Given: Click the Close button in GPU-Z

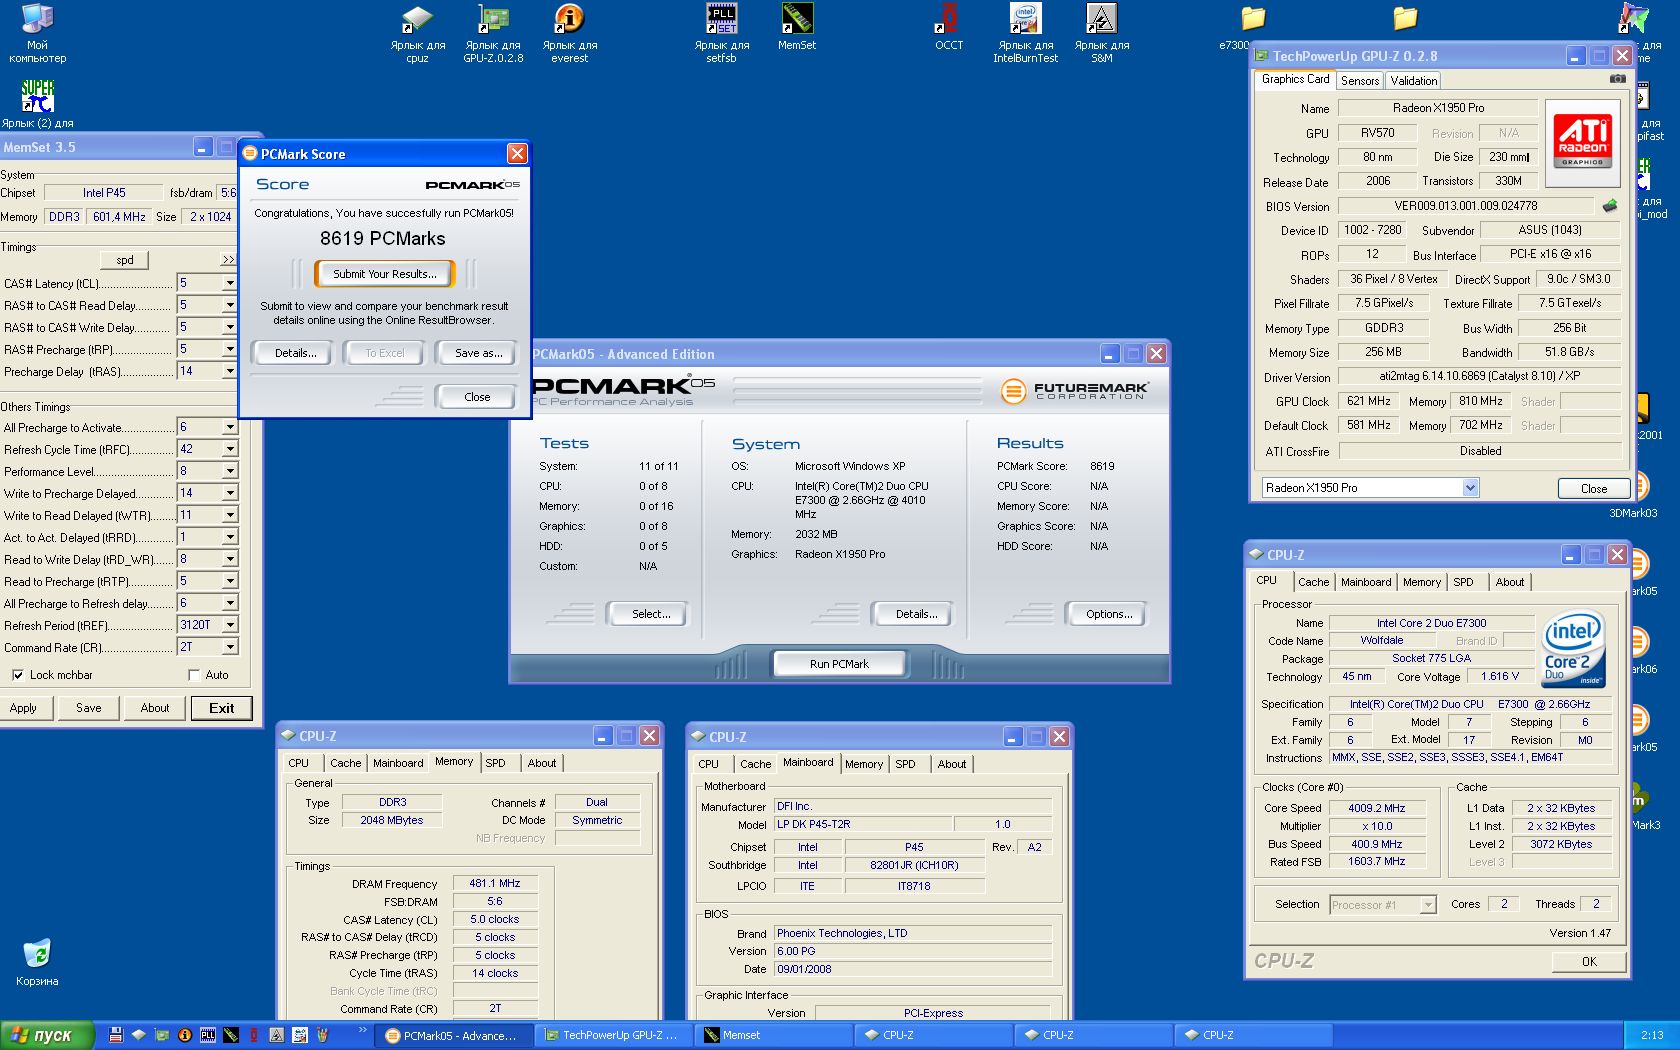Looking at the screenshot, I should click(1593, 489).
